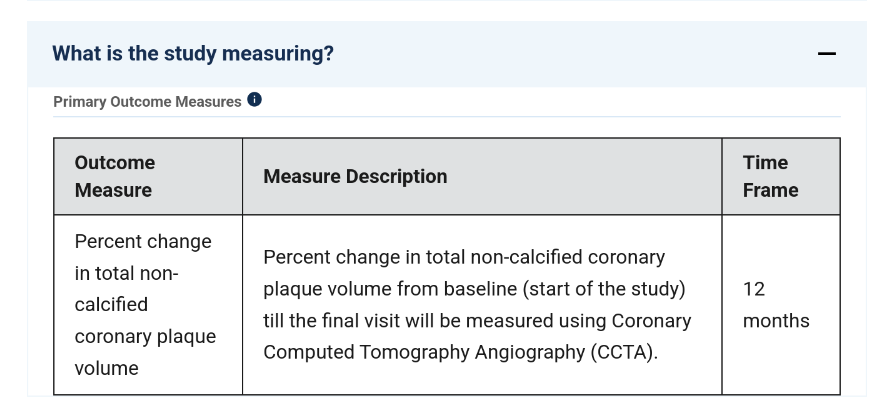Click the Outcome Measure column header
The height and width of the screenshot is (420, 880).
tap(115, 176)
